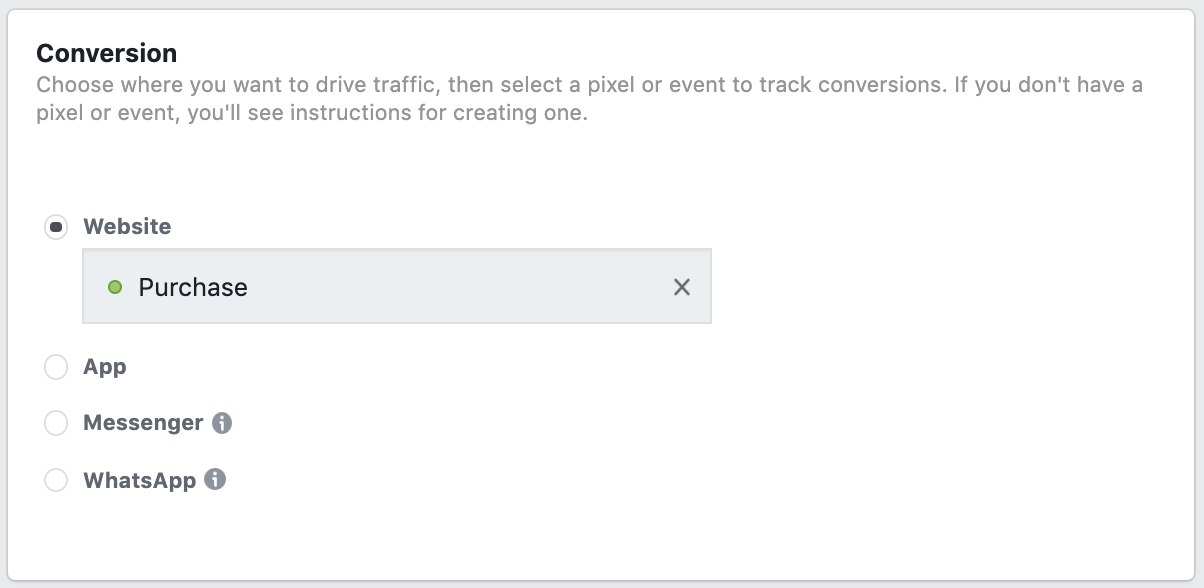This screenshot has width=1204, height=588.
Task: Choose the App radio button
Action: pyautogui.click(x=56, y=367)
